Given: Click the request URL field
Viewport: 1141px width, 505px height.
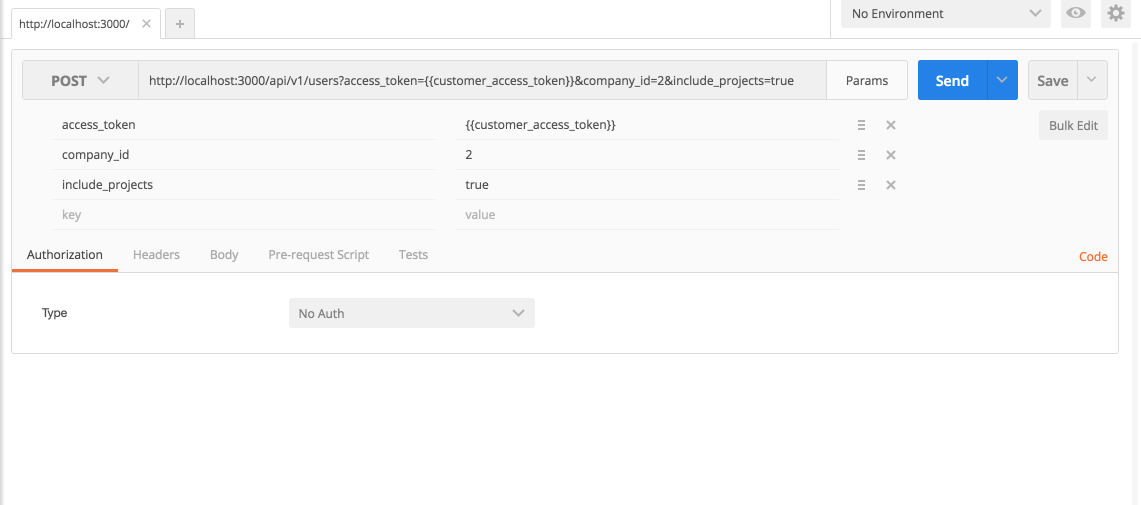Looking at the screenshot, I should click(482, 80).
